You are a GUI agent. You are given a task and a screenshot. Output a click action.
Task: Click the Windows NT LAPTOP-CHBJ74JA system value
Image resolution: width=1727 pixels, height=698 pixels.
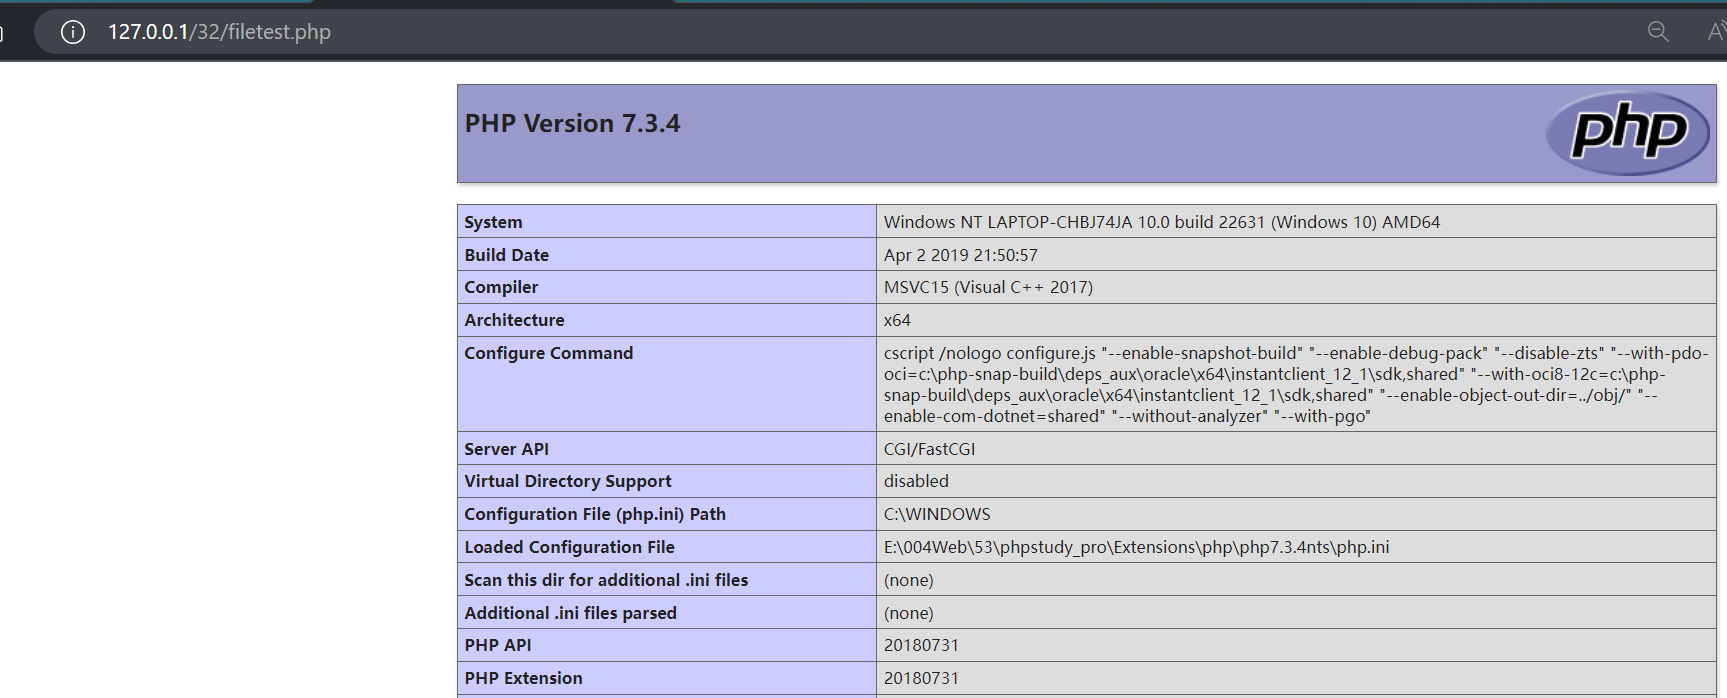(x=1162, y=222)
